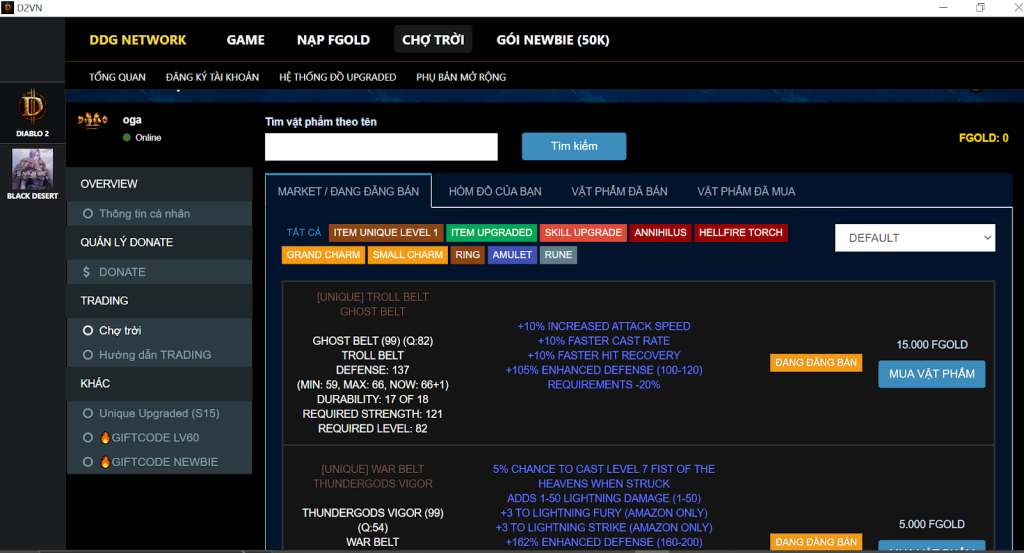
Task: Select the Chợ trời radio option
Action: (x=88, y=330)
